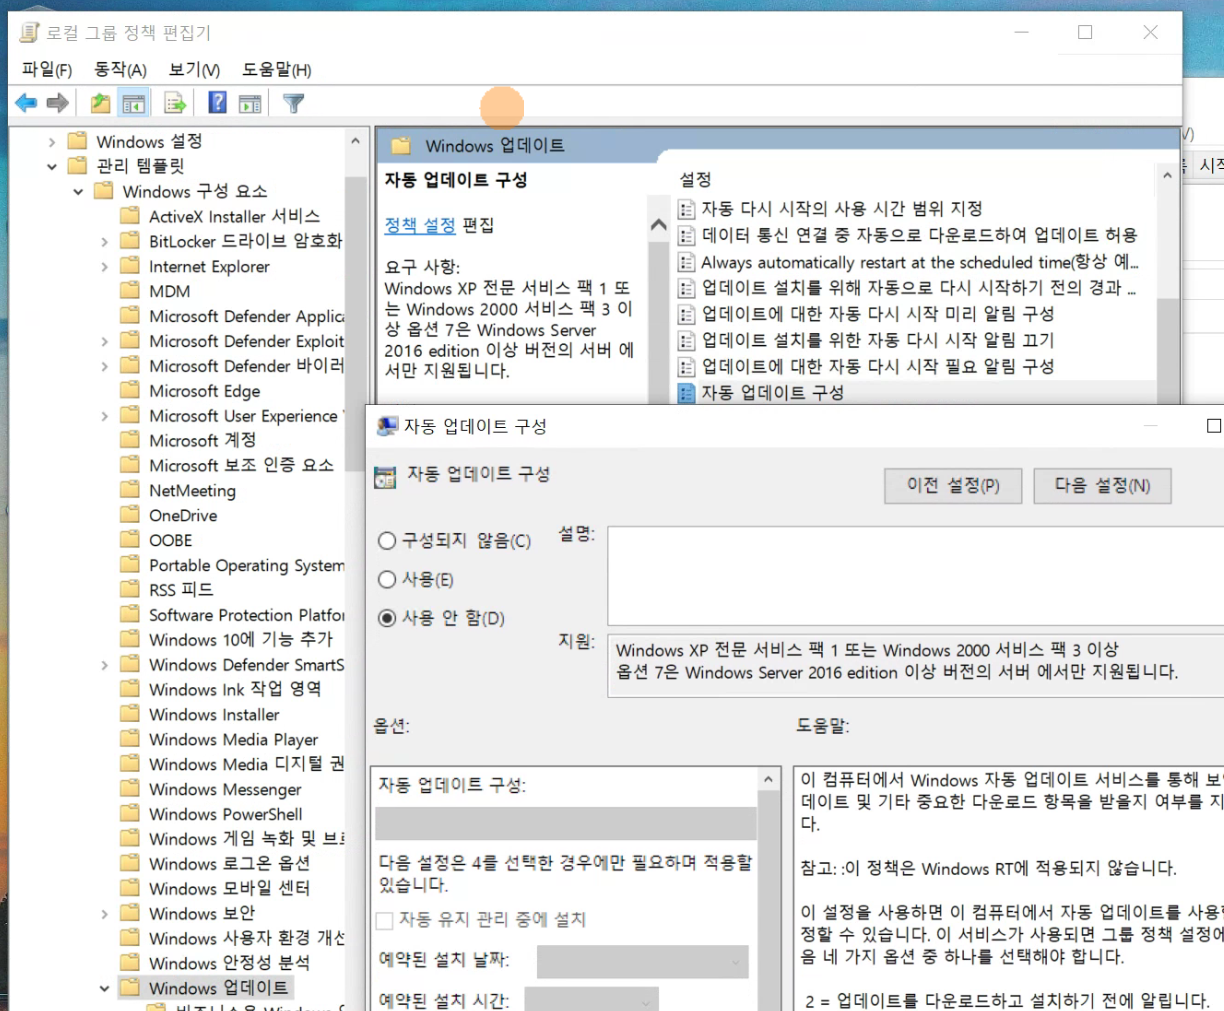Click the folder icon in Windows 업데이트 header
This screenshot has width=1224, height=1011.
click(x=402, y=146)
